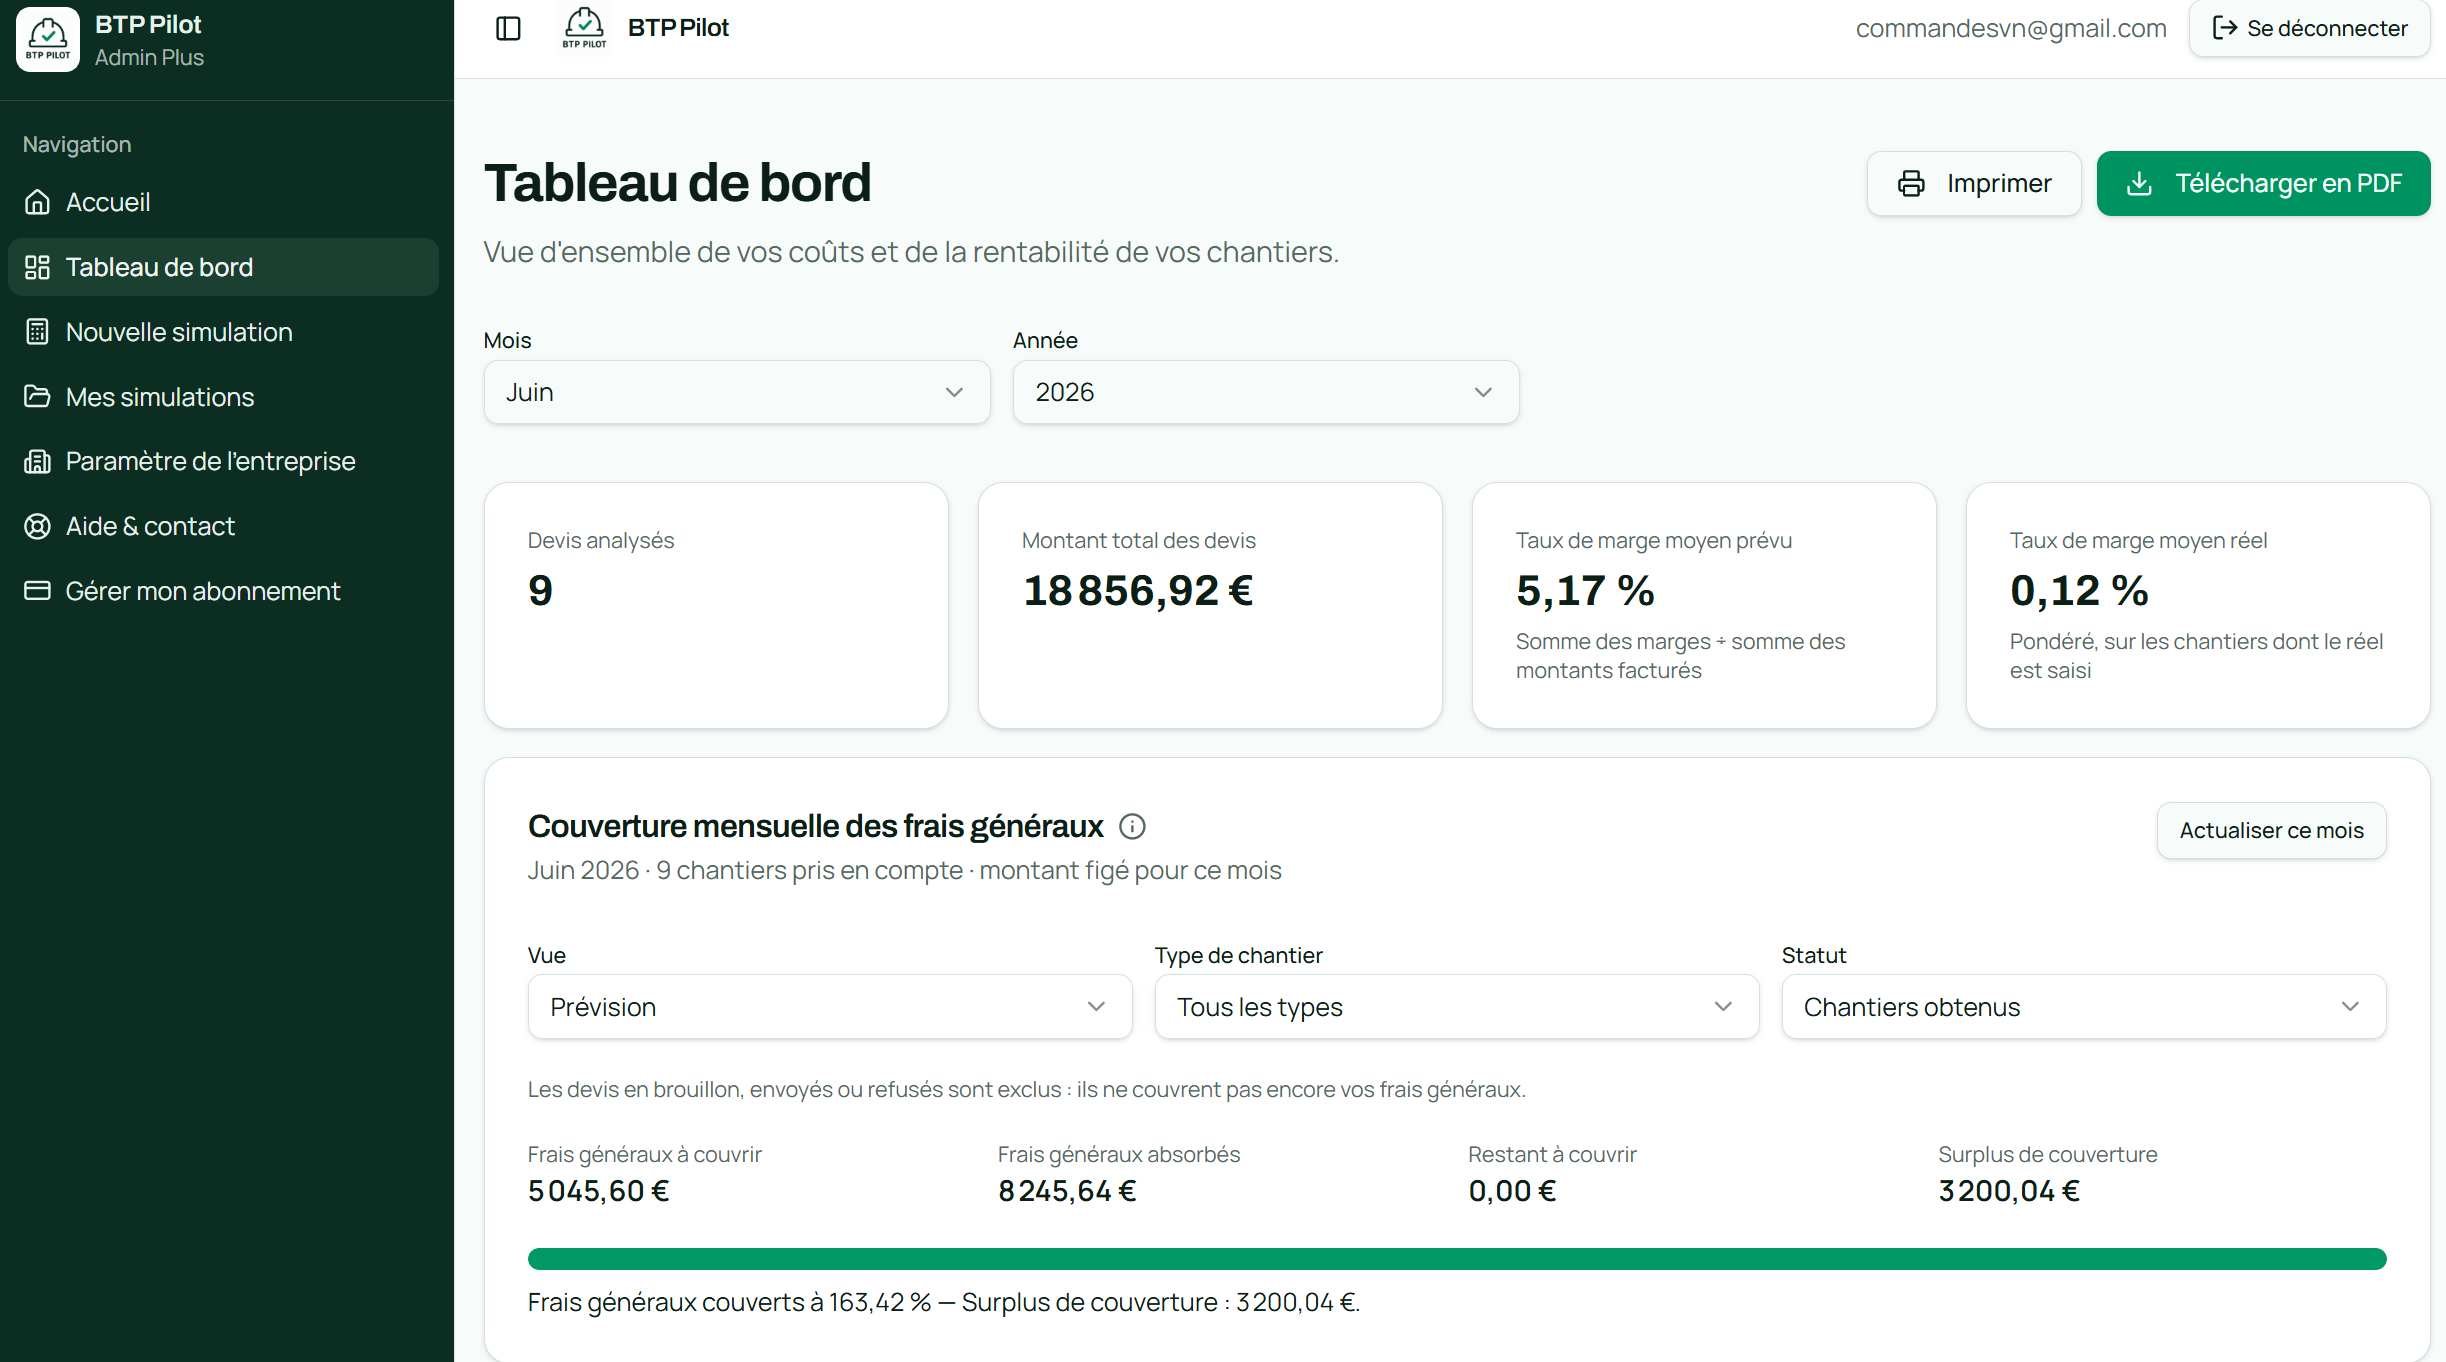Click the Tableau de bord grid icon

37,267
